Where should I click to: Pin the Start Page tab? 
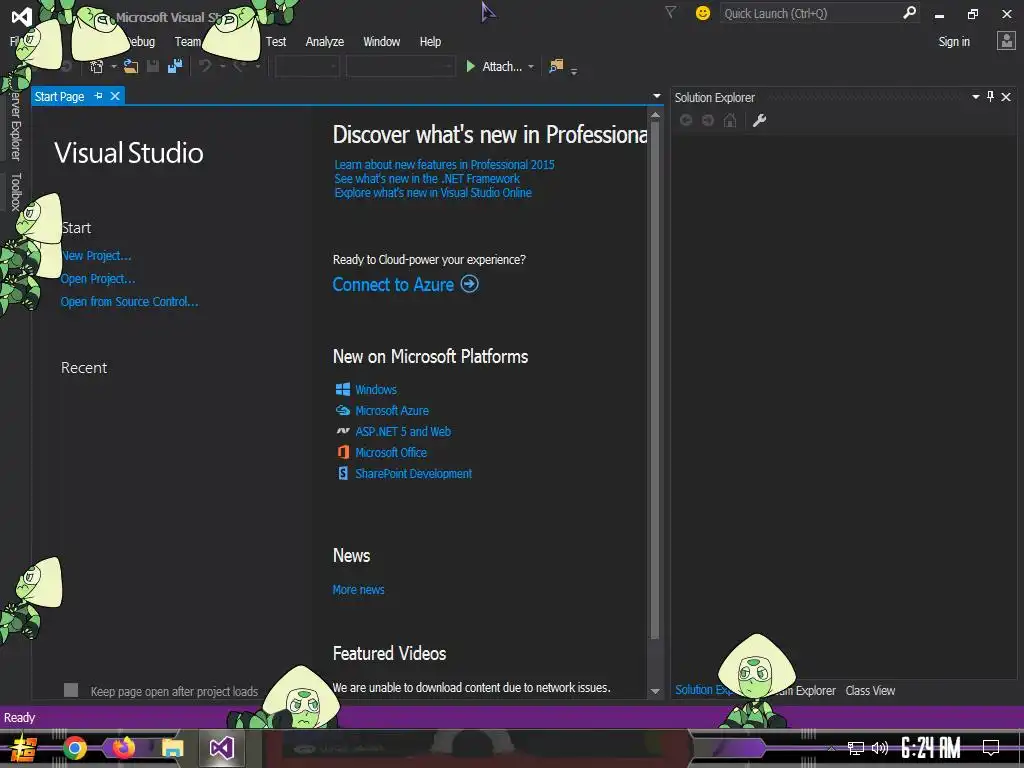click(99, 96)
